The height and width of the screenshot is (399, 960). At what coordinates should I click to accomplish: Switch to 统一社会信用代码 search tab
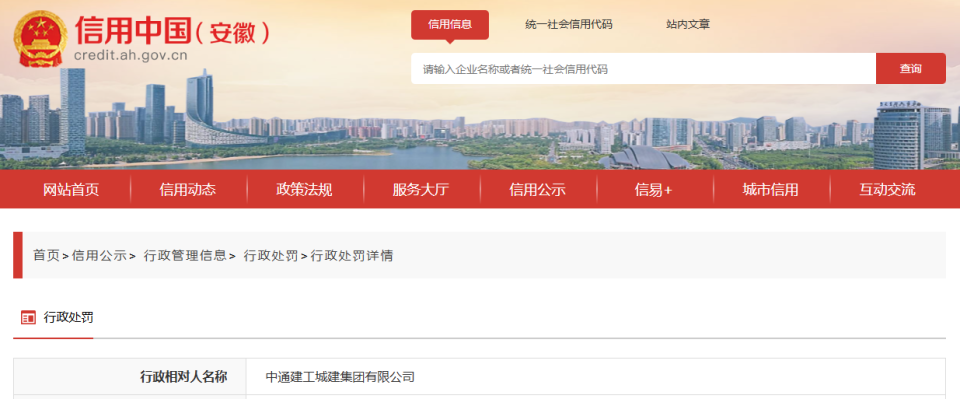568,24
